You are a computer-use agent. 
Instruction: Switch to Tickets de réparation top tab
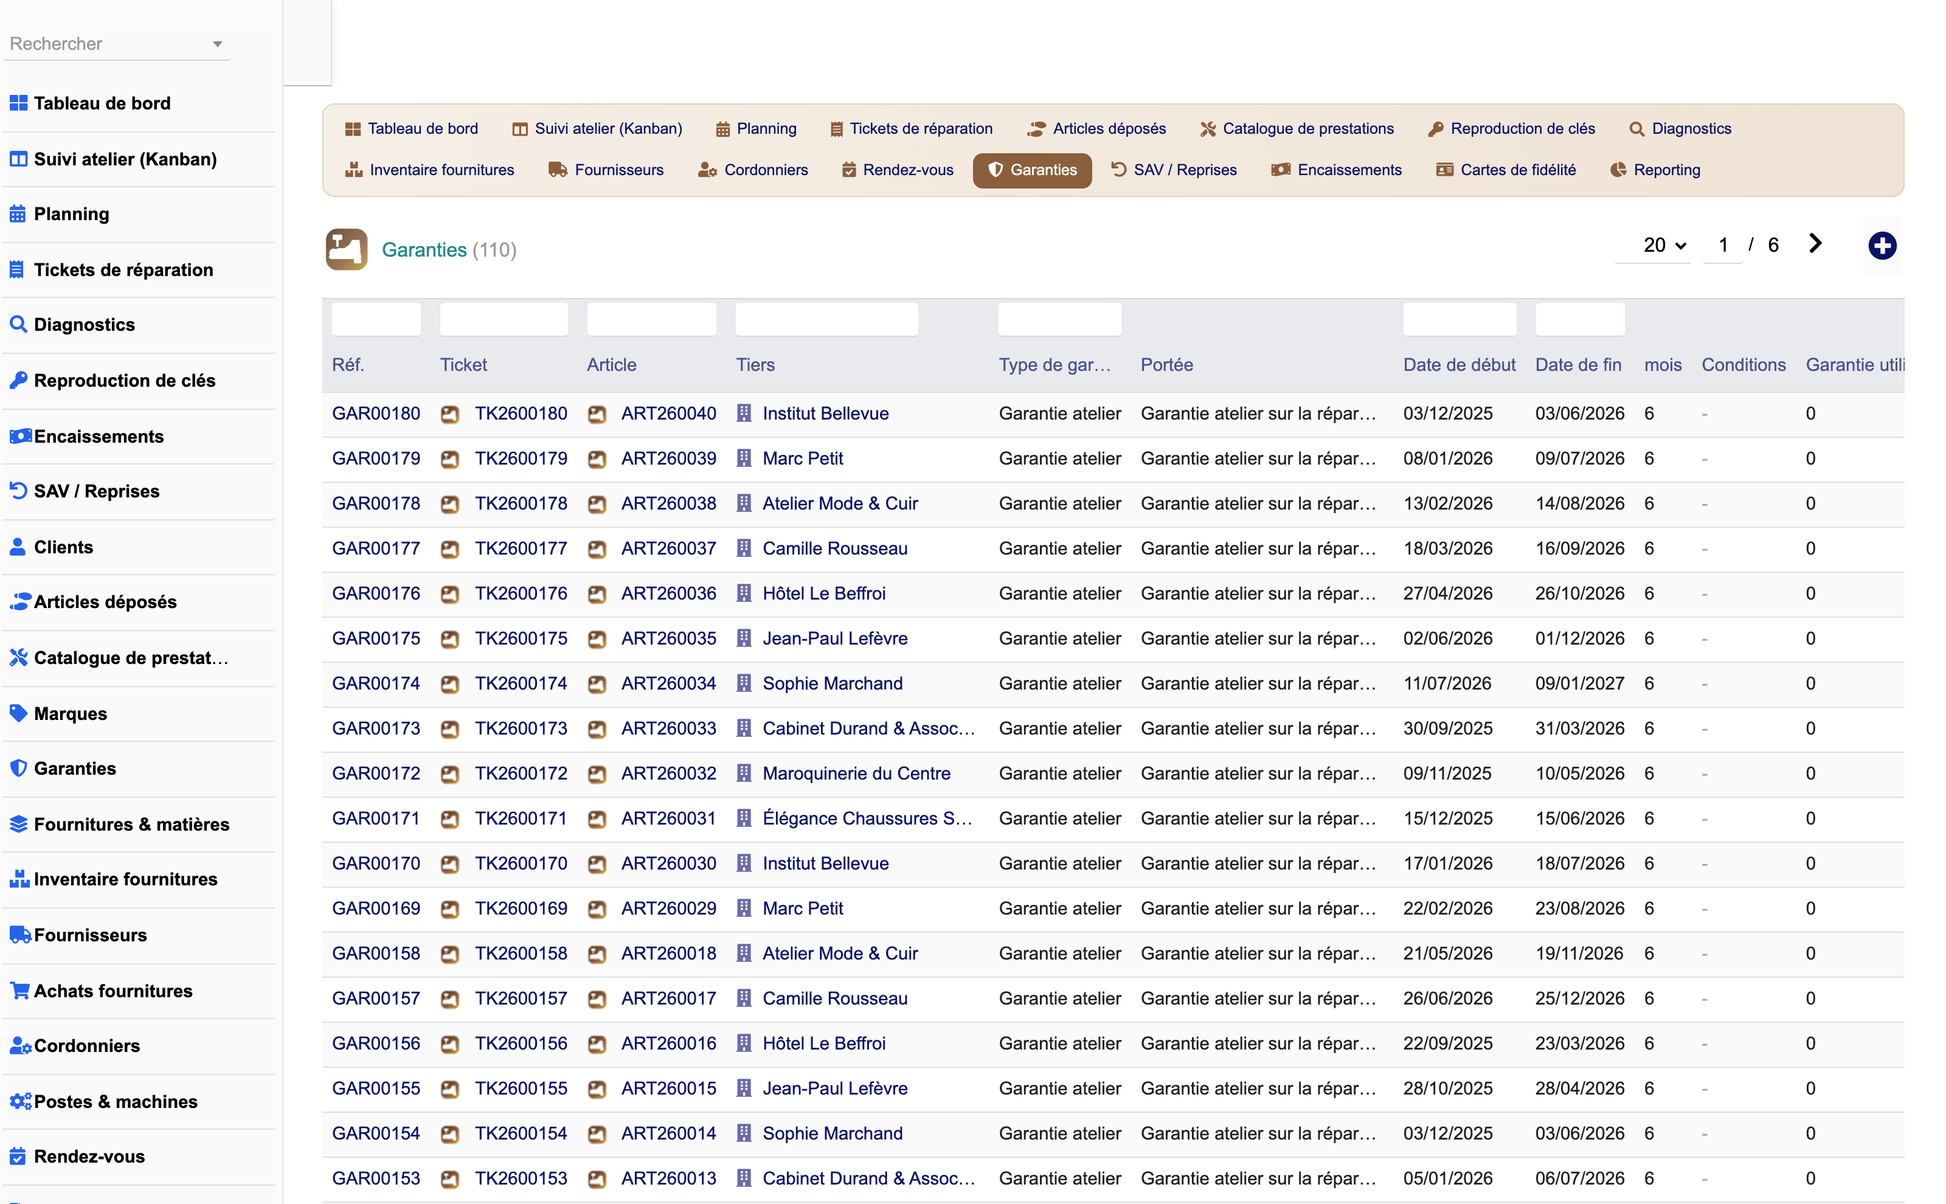pos(911,129)
